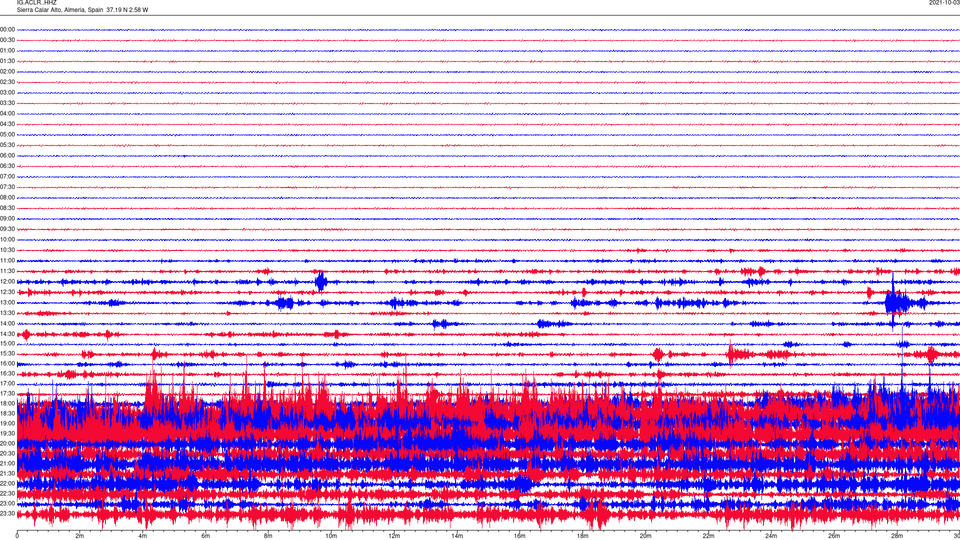Select the 10:00 time label
Screen dimensions: 960x540
click(x=7, y=239)
